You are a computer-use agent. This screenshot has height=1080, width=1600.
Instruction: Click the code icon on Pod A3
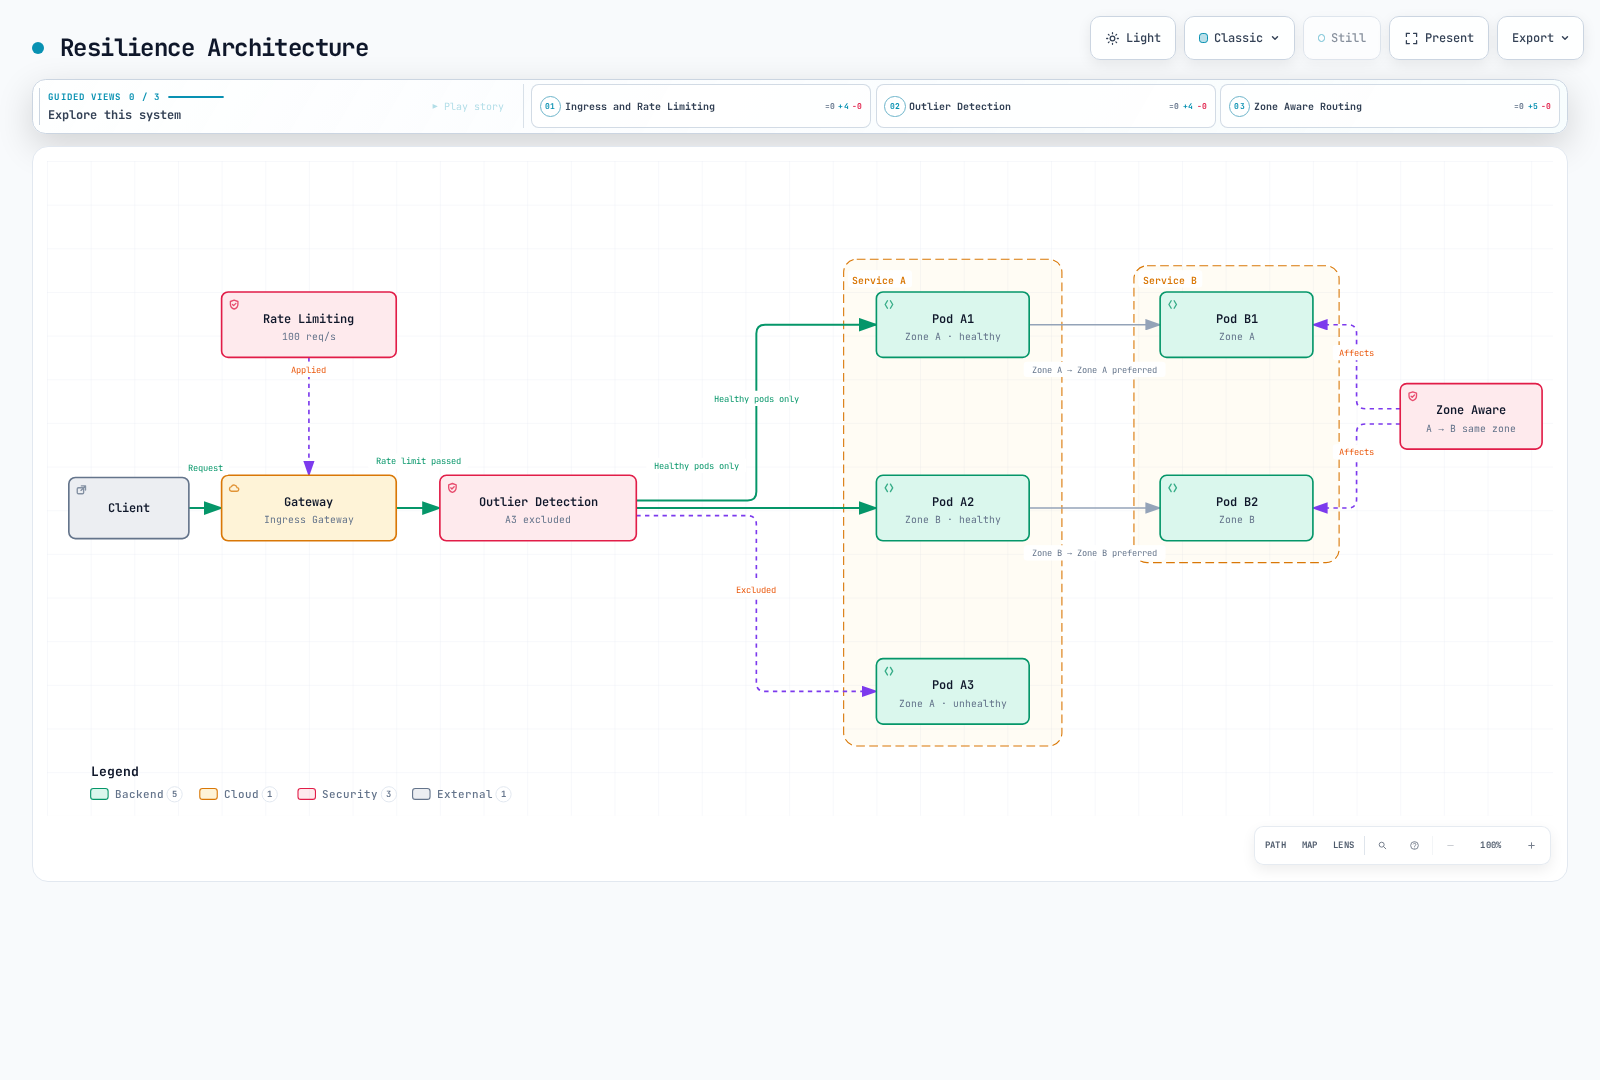pyautogui.click(x=889, y=671)
